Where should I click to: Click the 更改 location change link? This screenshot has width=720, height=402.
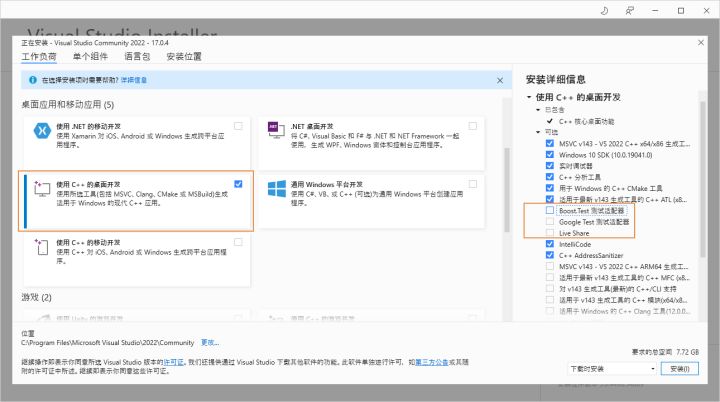tap(209, 343)
